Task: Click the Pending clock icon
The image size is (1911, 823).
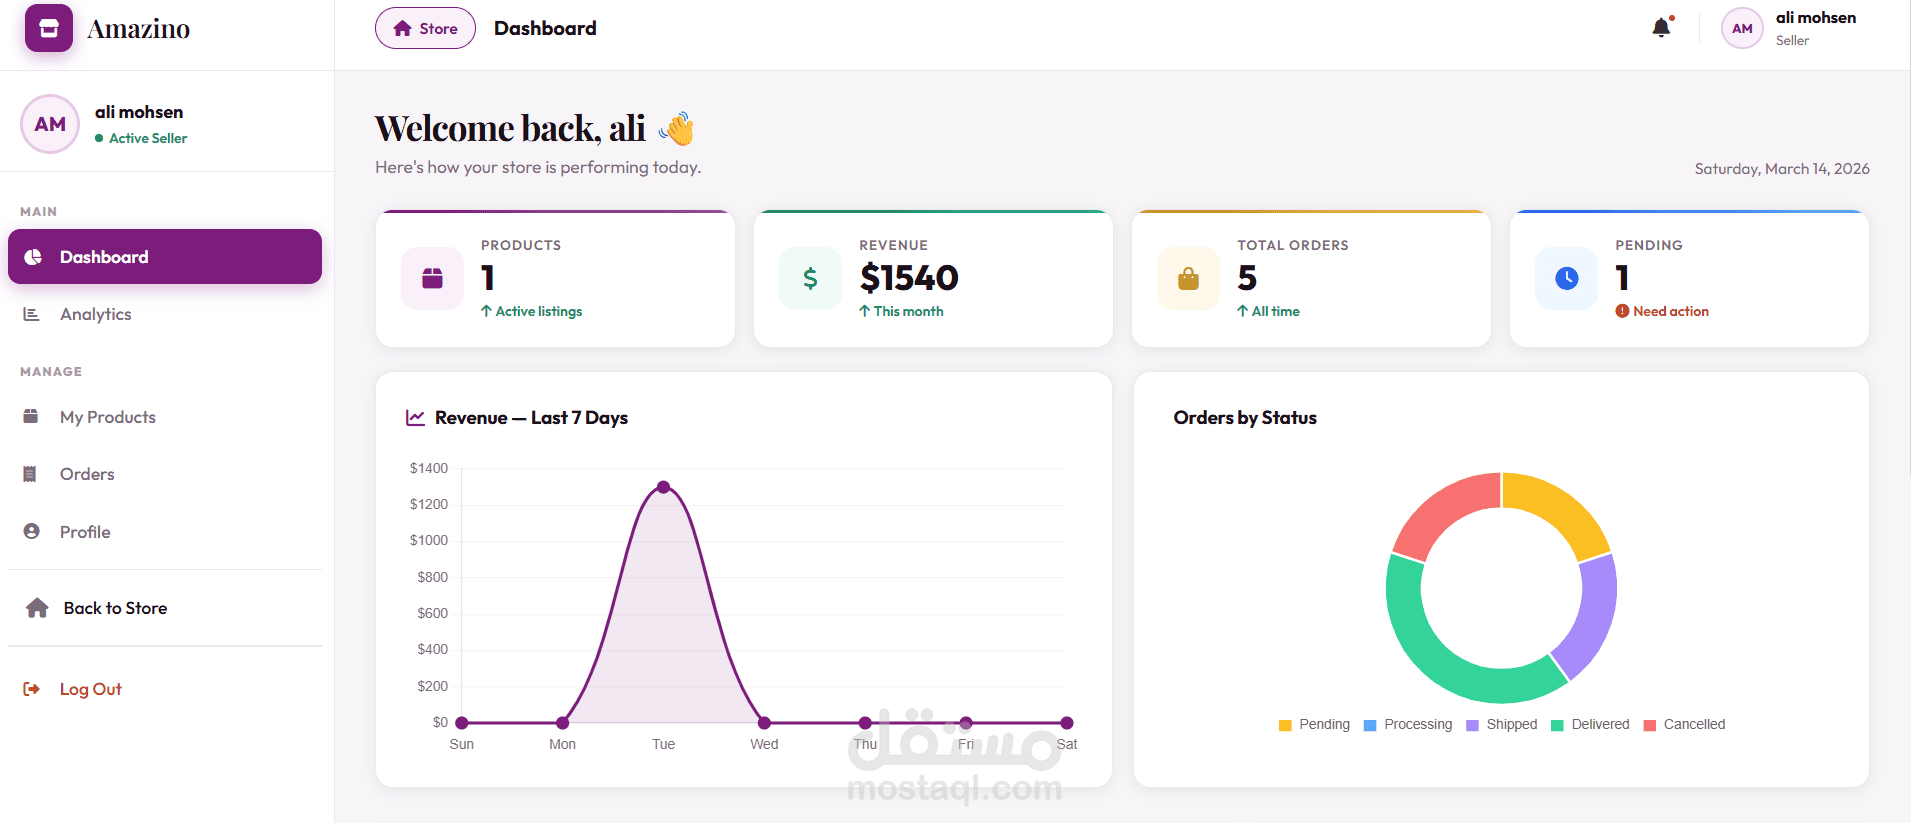Action: pyautogui.click(x=1566, y=278)
